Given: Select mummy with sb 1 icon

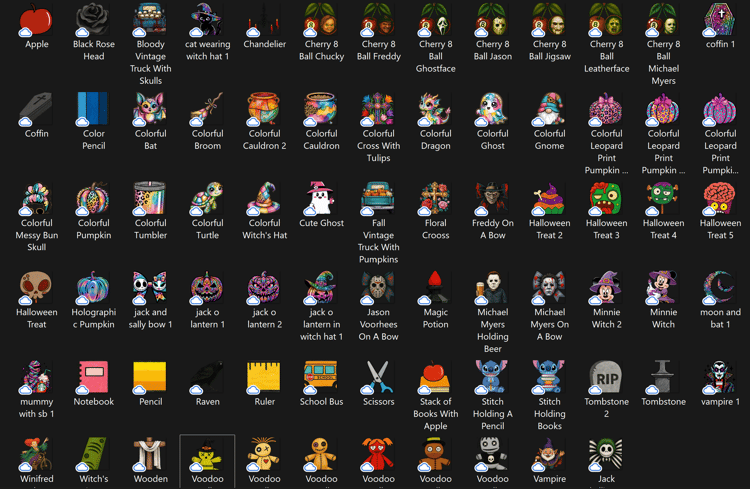Looking at the screenshot, I should pos(36,378).
